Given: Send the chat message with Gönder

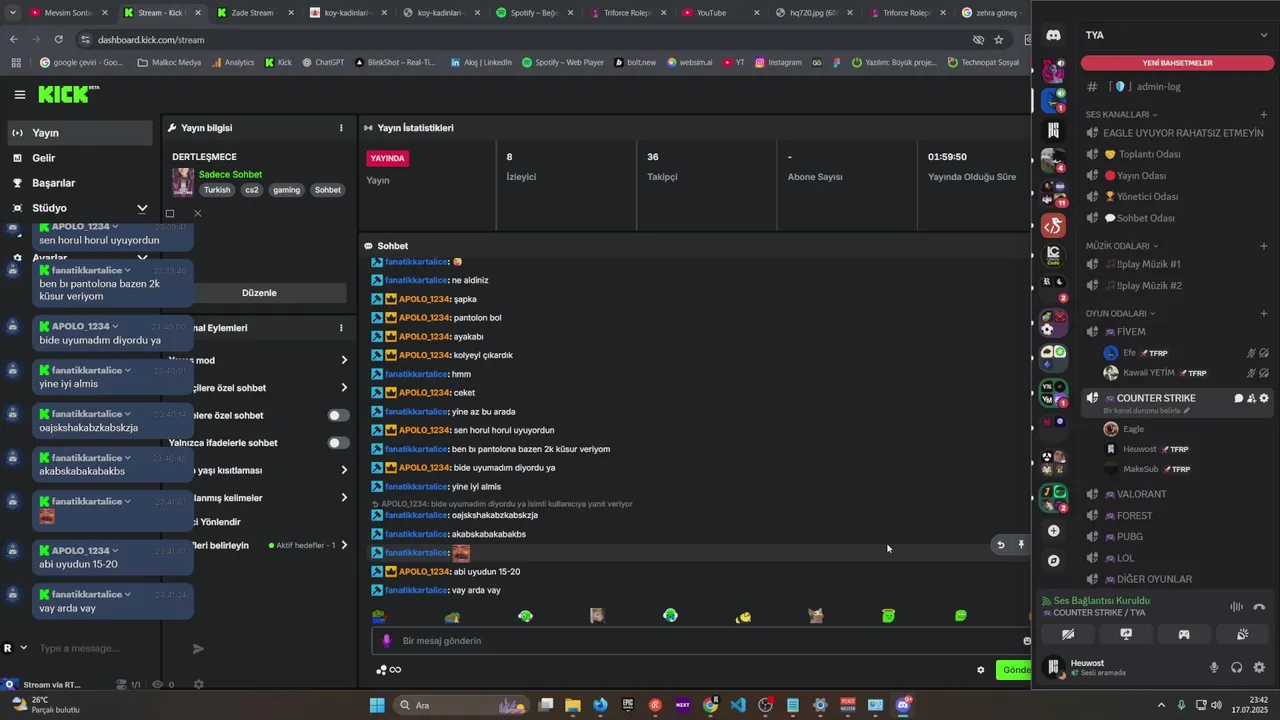Looking at the screenshot, I should [x=1014, y=670].
